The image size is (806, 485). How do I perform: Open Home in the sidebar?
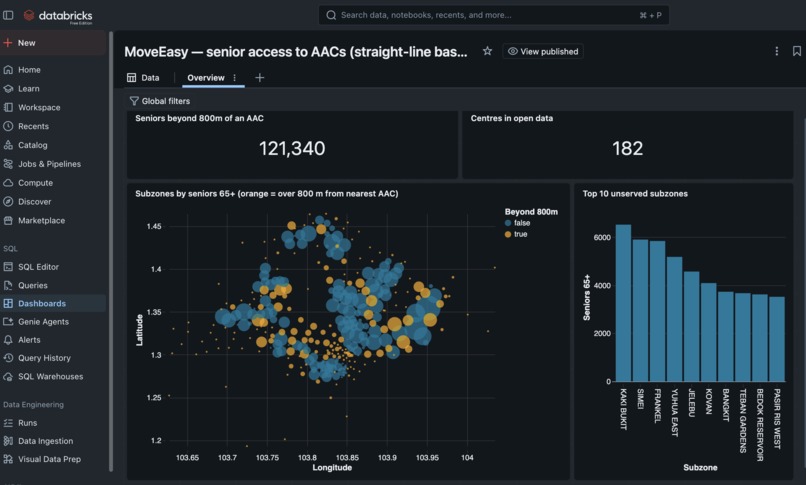point(53,70)
